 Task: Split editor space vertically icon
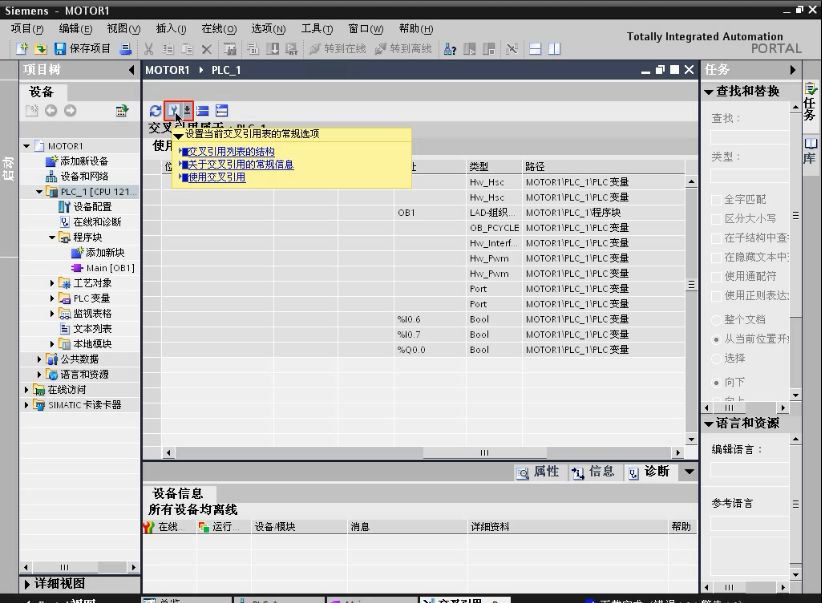554,49
